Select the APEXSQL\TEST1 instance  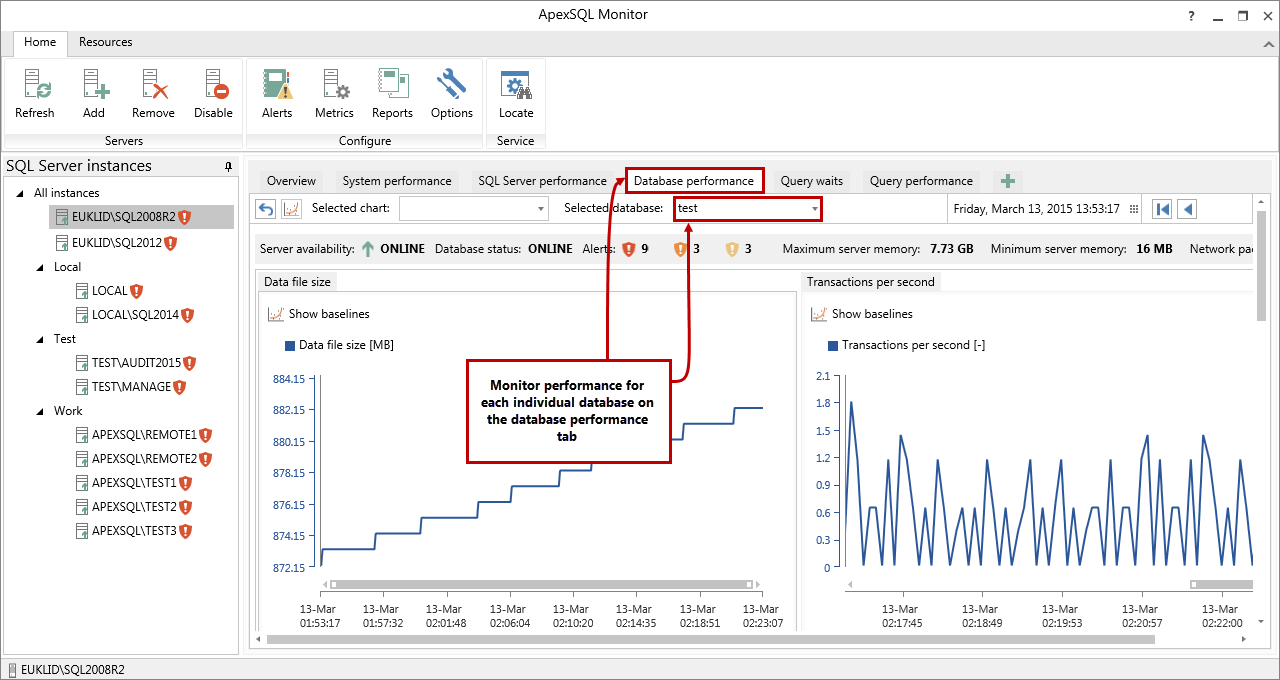[134, 483]
